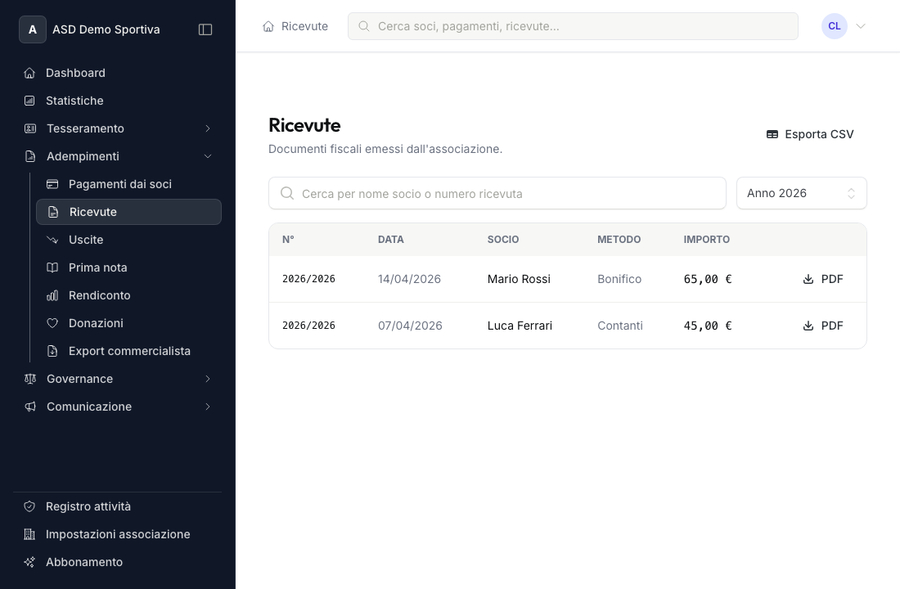
Task: Click the Registro attività shield icon
Action: tap(30, 507)
